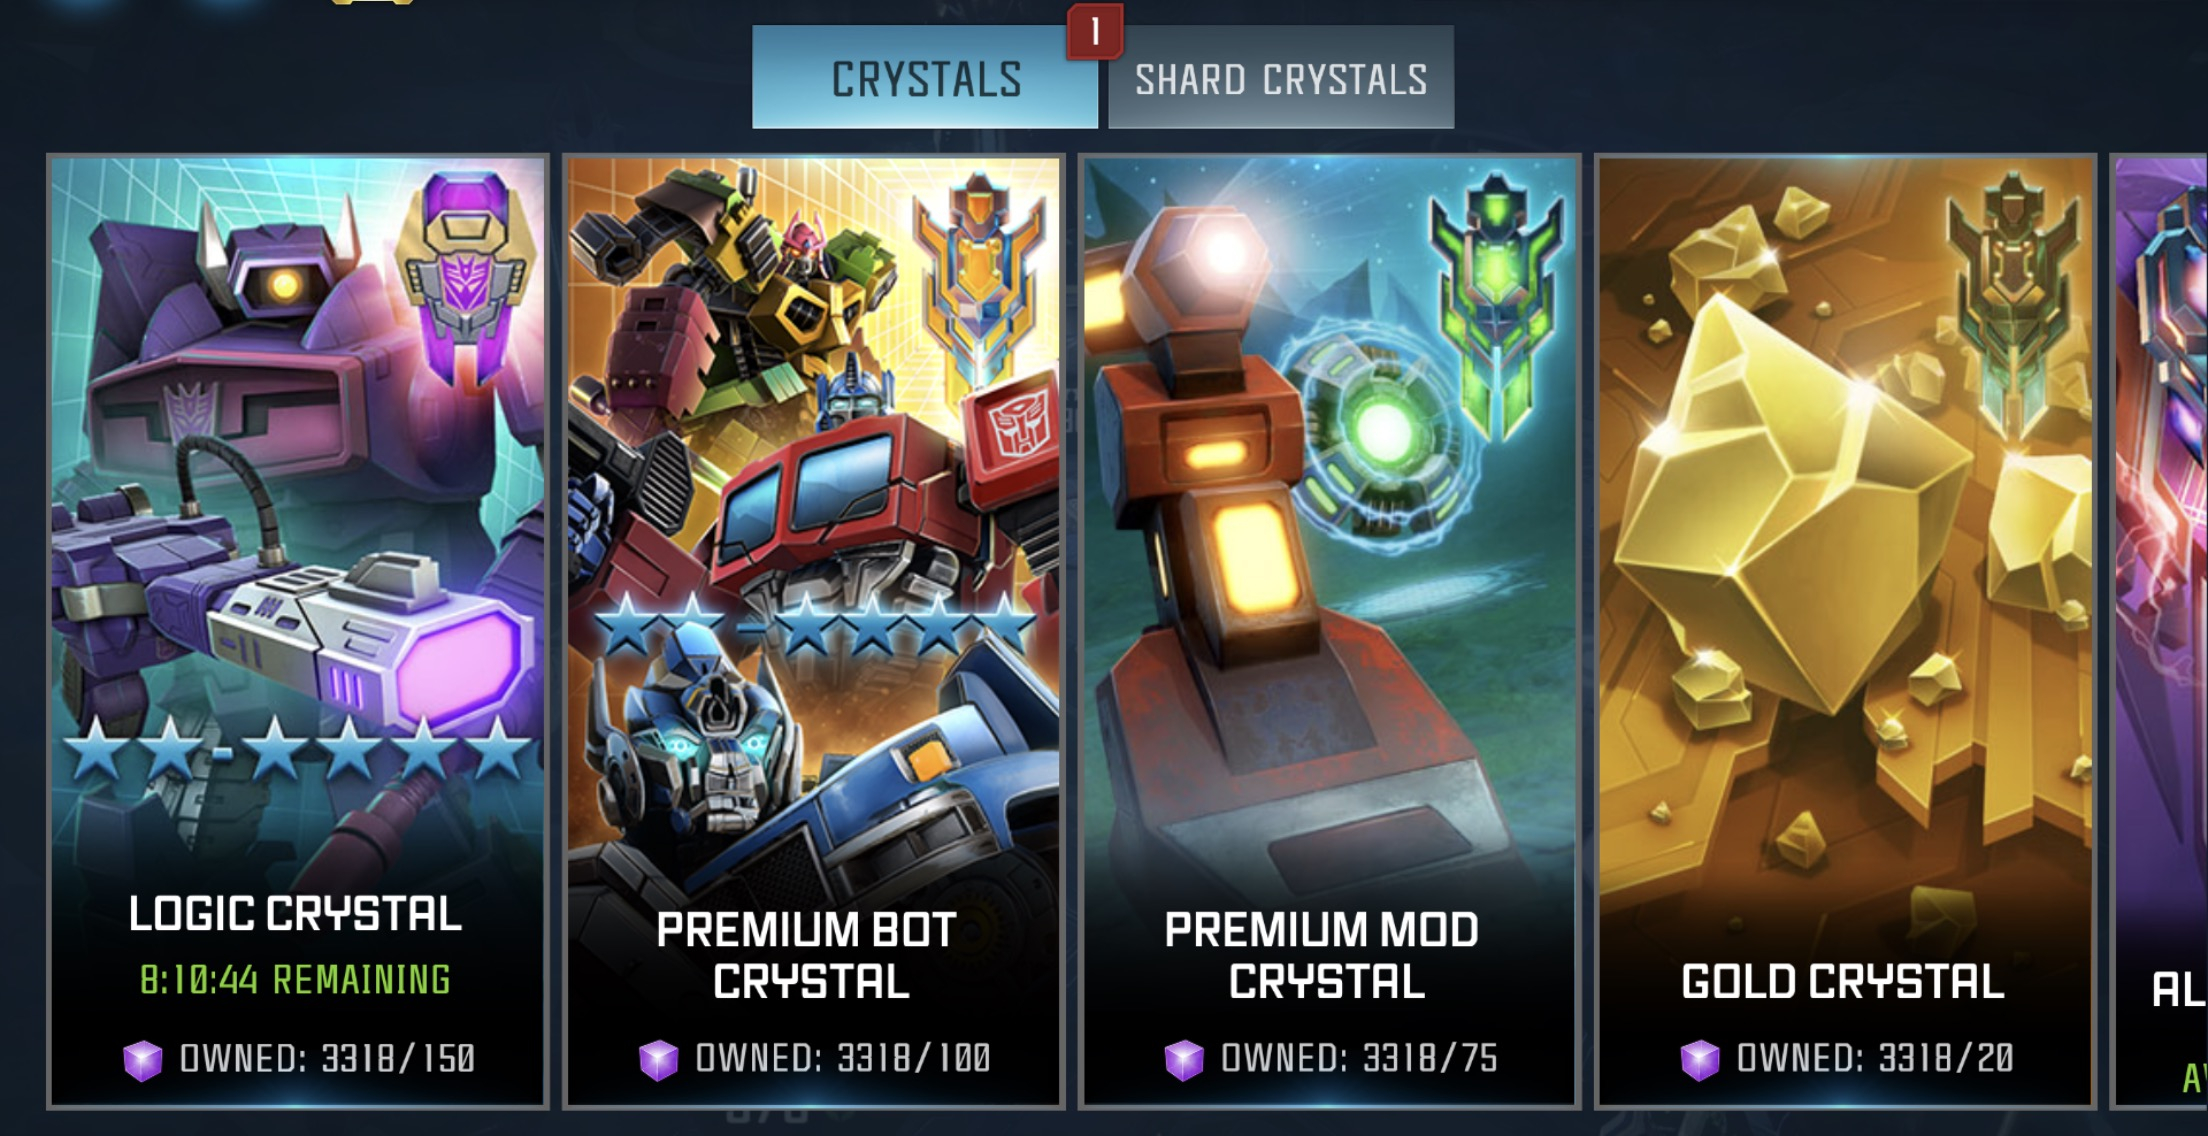
Task: Click the purple energon cube icon under Logic Crystal
Action: [x=142, y=1059]
